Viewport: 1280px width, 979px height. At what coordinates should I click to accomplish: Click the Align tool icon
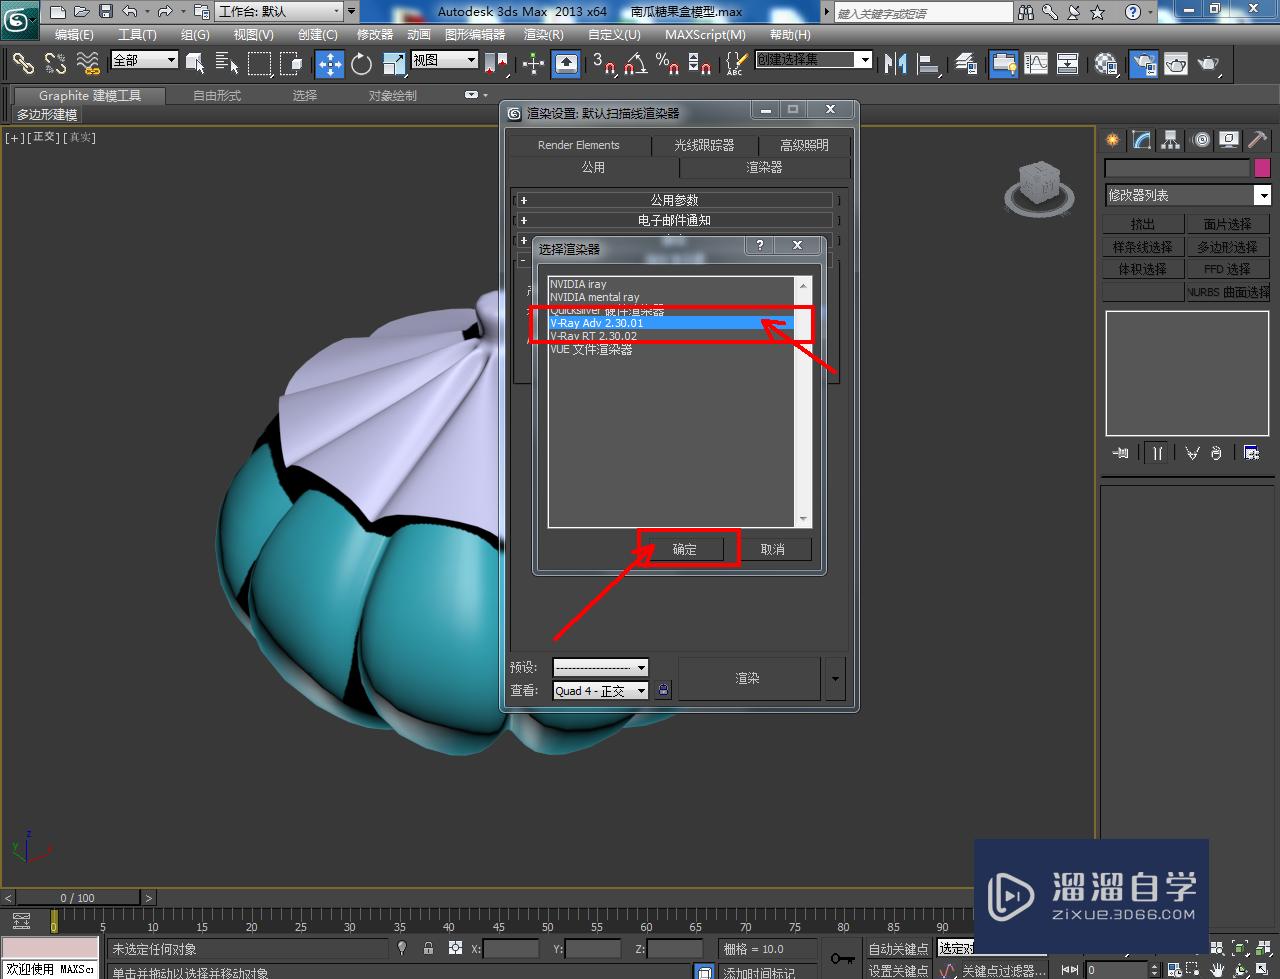point(928,64)
